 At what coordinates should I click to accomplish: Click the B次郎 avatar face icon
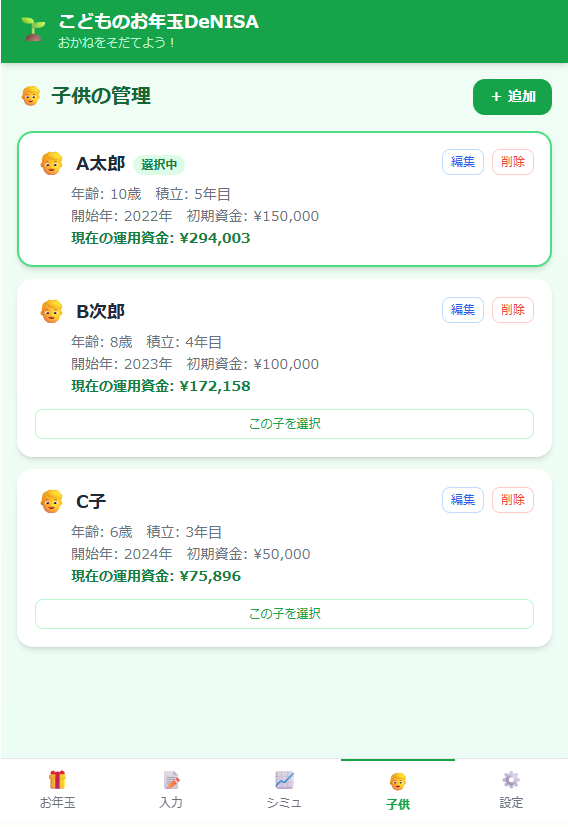click(52, 311)
